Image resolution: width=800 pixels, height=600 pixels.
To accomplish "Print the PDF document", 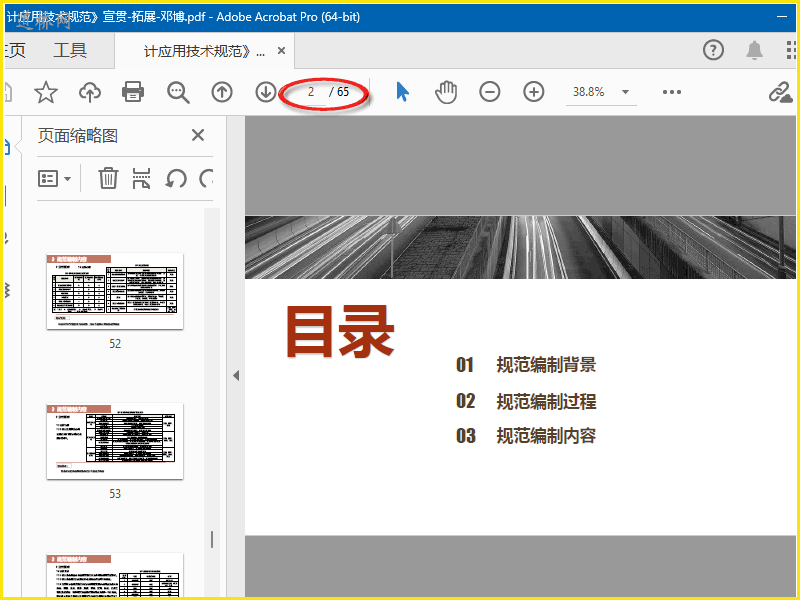I will click(133, 92).
